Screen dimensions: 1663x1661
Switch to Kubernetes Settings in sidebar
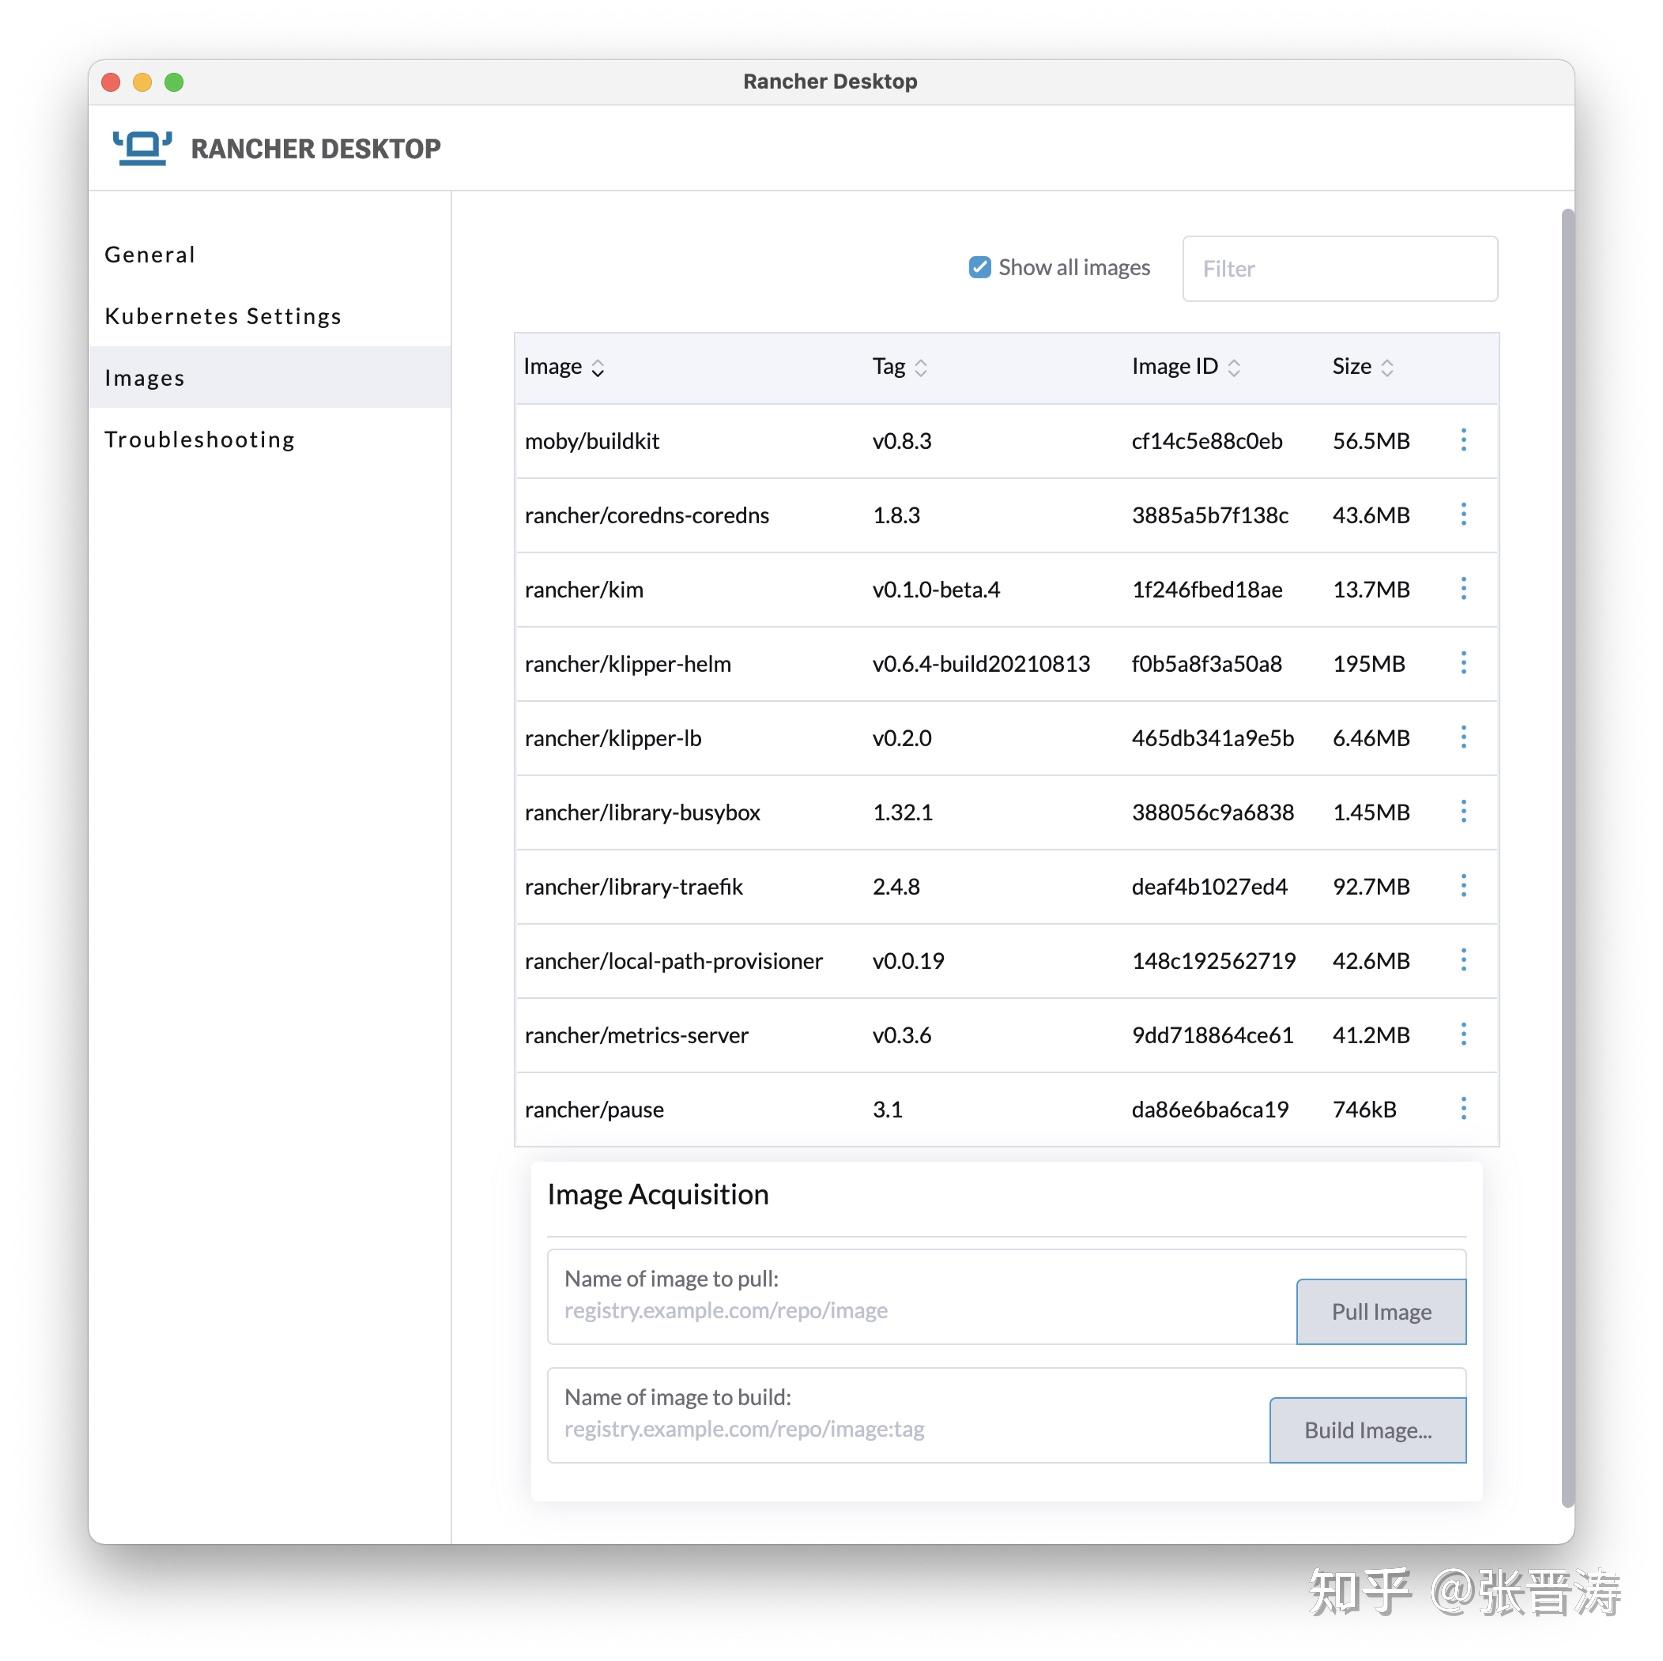point(223,315)
